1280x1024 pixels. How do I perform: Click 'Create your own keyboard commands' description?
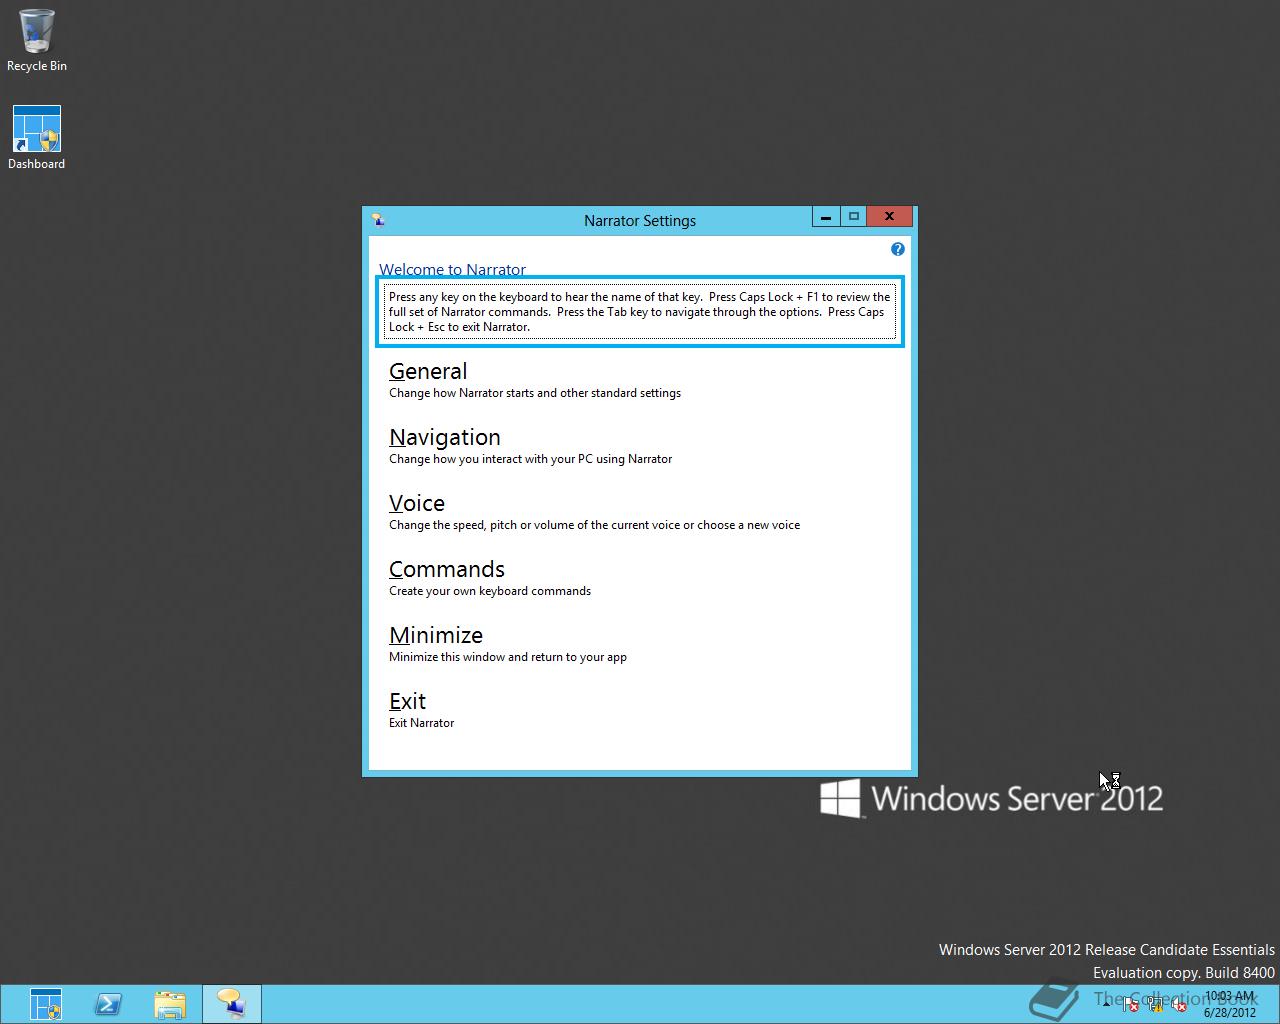coord(490,591)
